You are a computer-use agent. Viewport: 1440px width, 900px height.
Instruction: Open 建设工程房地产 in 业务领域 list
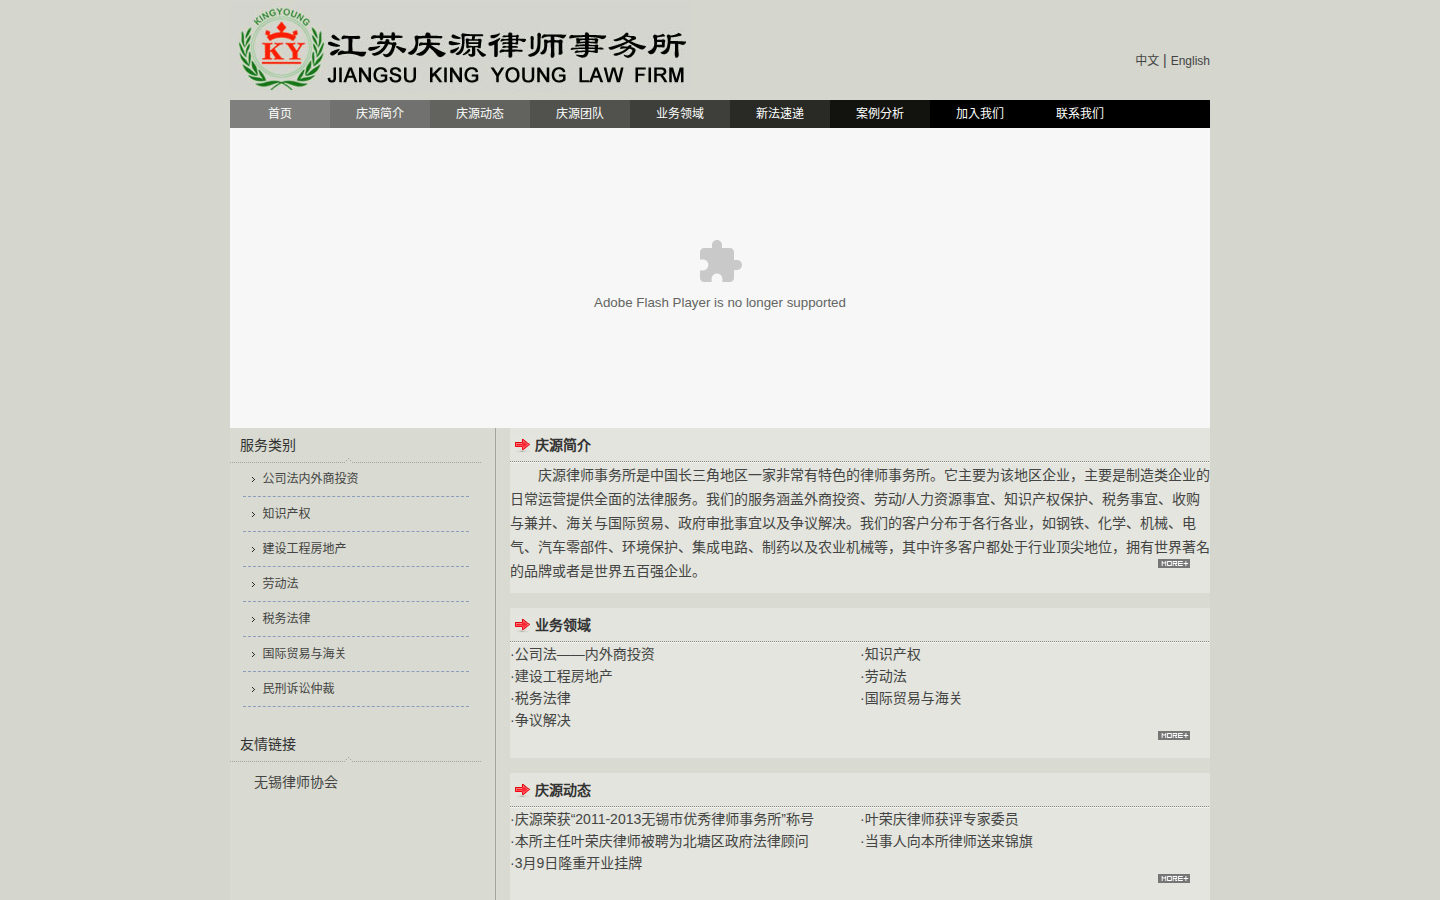point(563,677)
